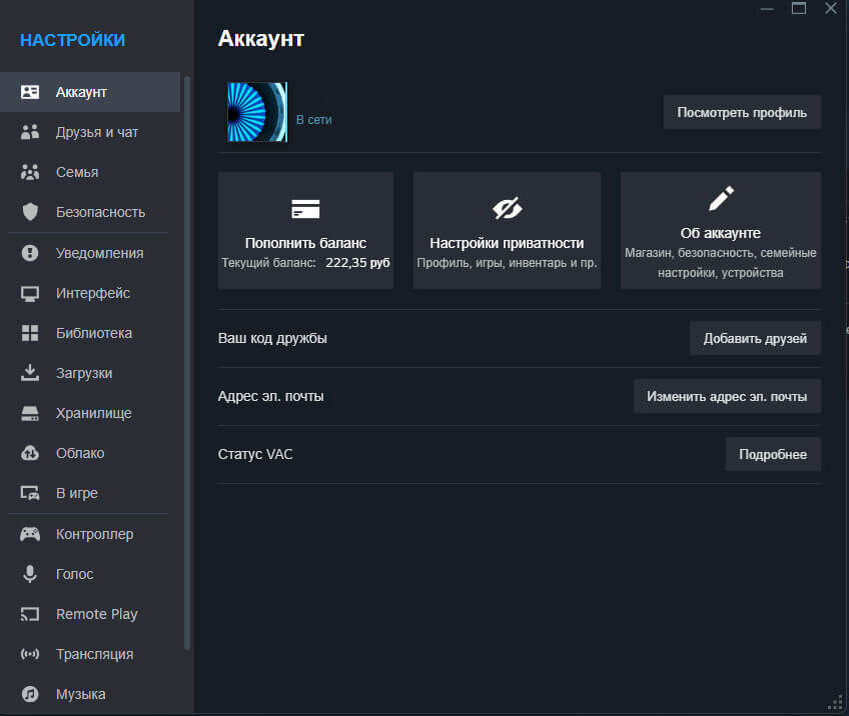Click the Controller gamepad icon
This screenshot has height=716, width=849.
(x=30, y=534)
